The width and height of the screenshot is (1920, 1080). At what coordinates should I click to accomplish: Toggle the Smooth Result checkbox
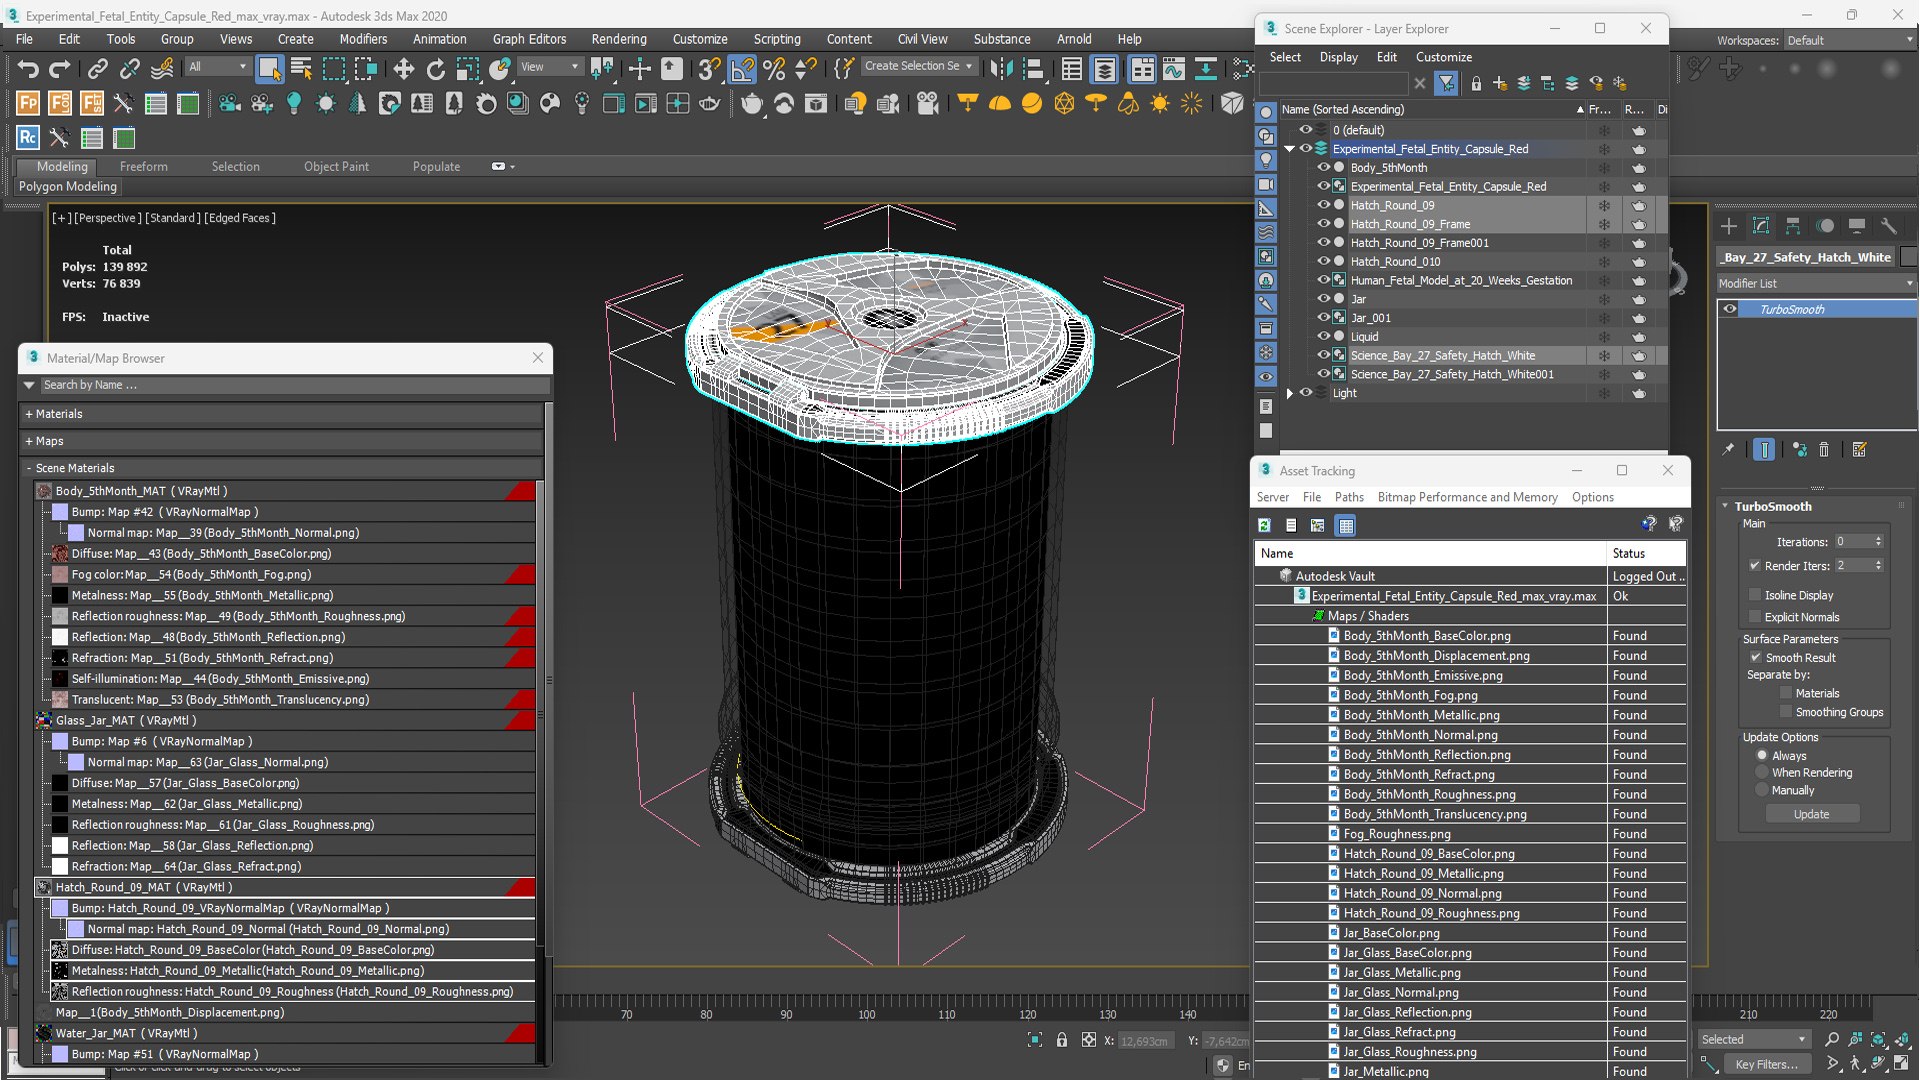(x=1756, y=657)
